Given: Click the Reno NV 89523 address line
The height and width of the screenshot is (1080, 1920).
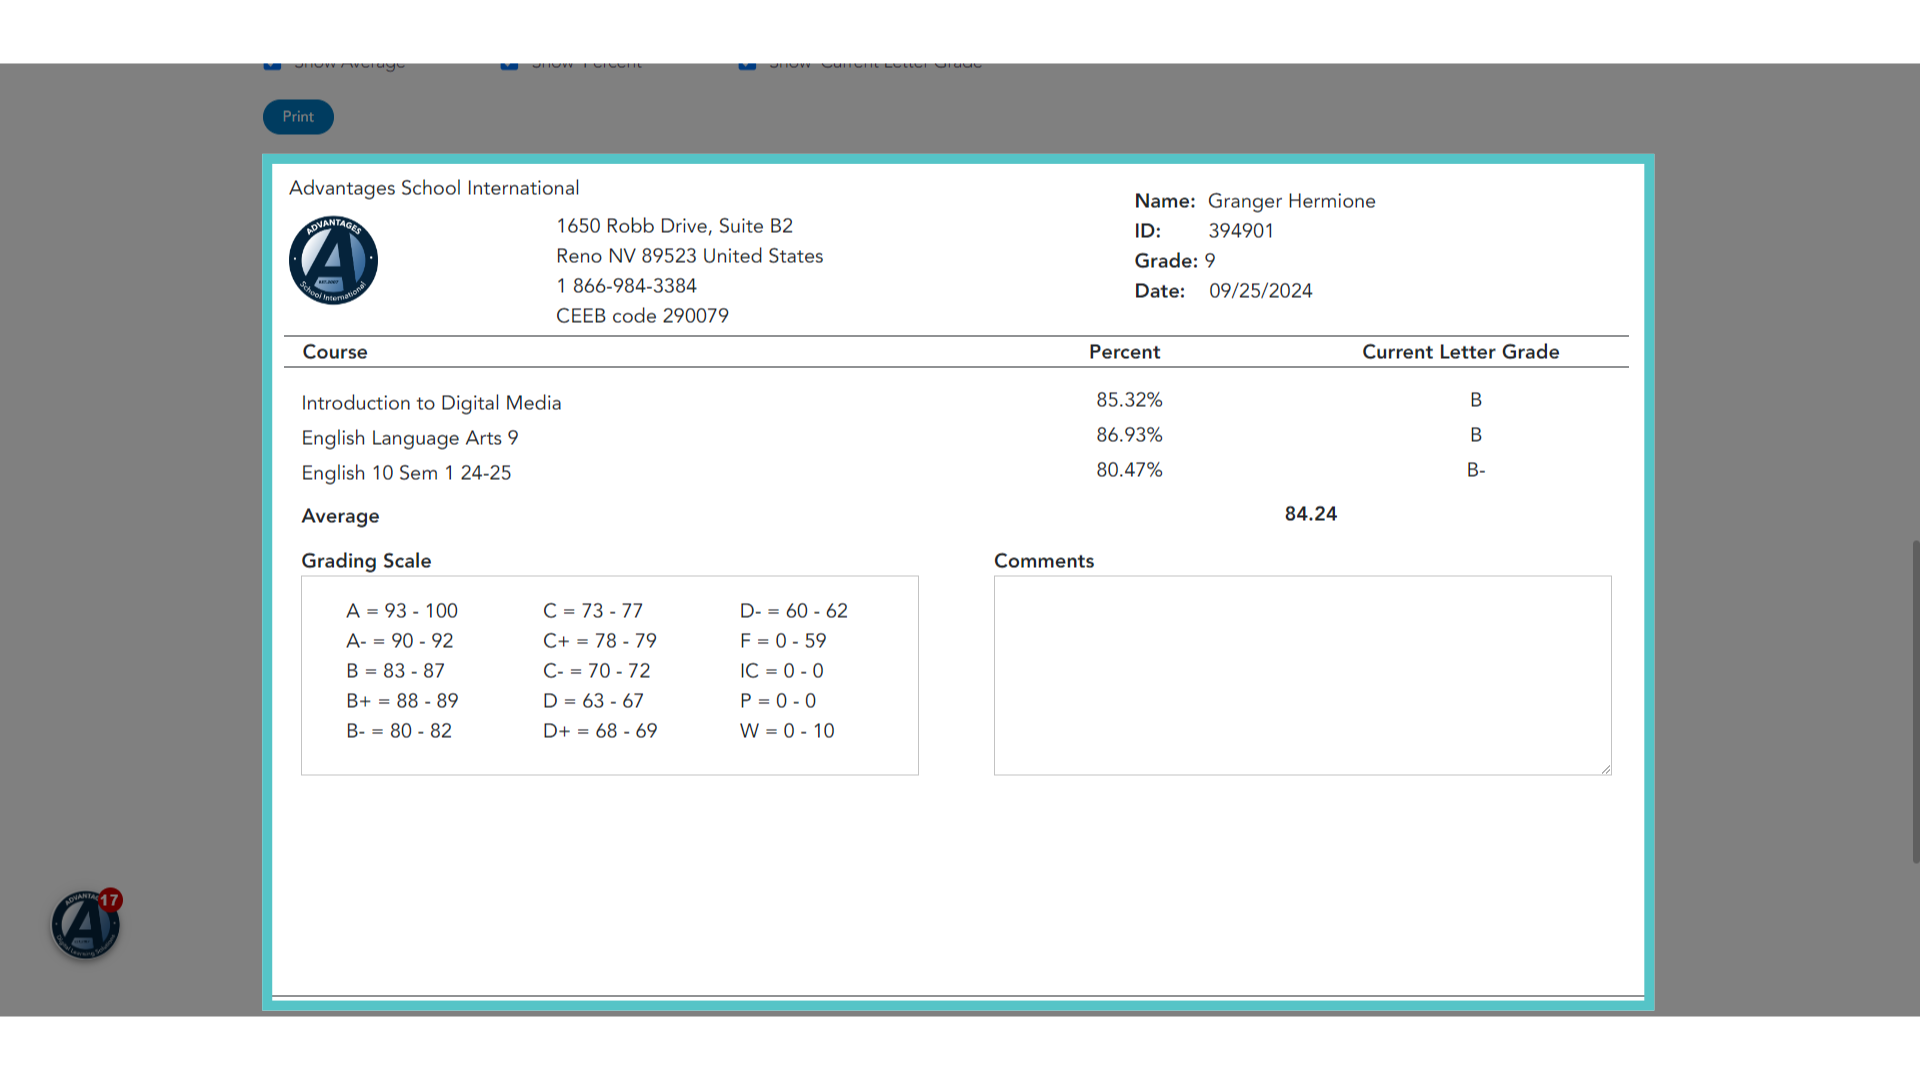Looking at the screenshot, I should (x=689, y=256).
